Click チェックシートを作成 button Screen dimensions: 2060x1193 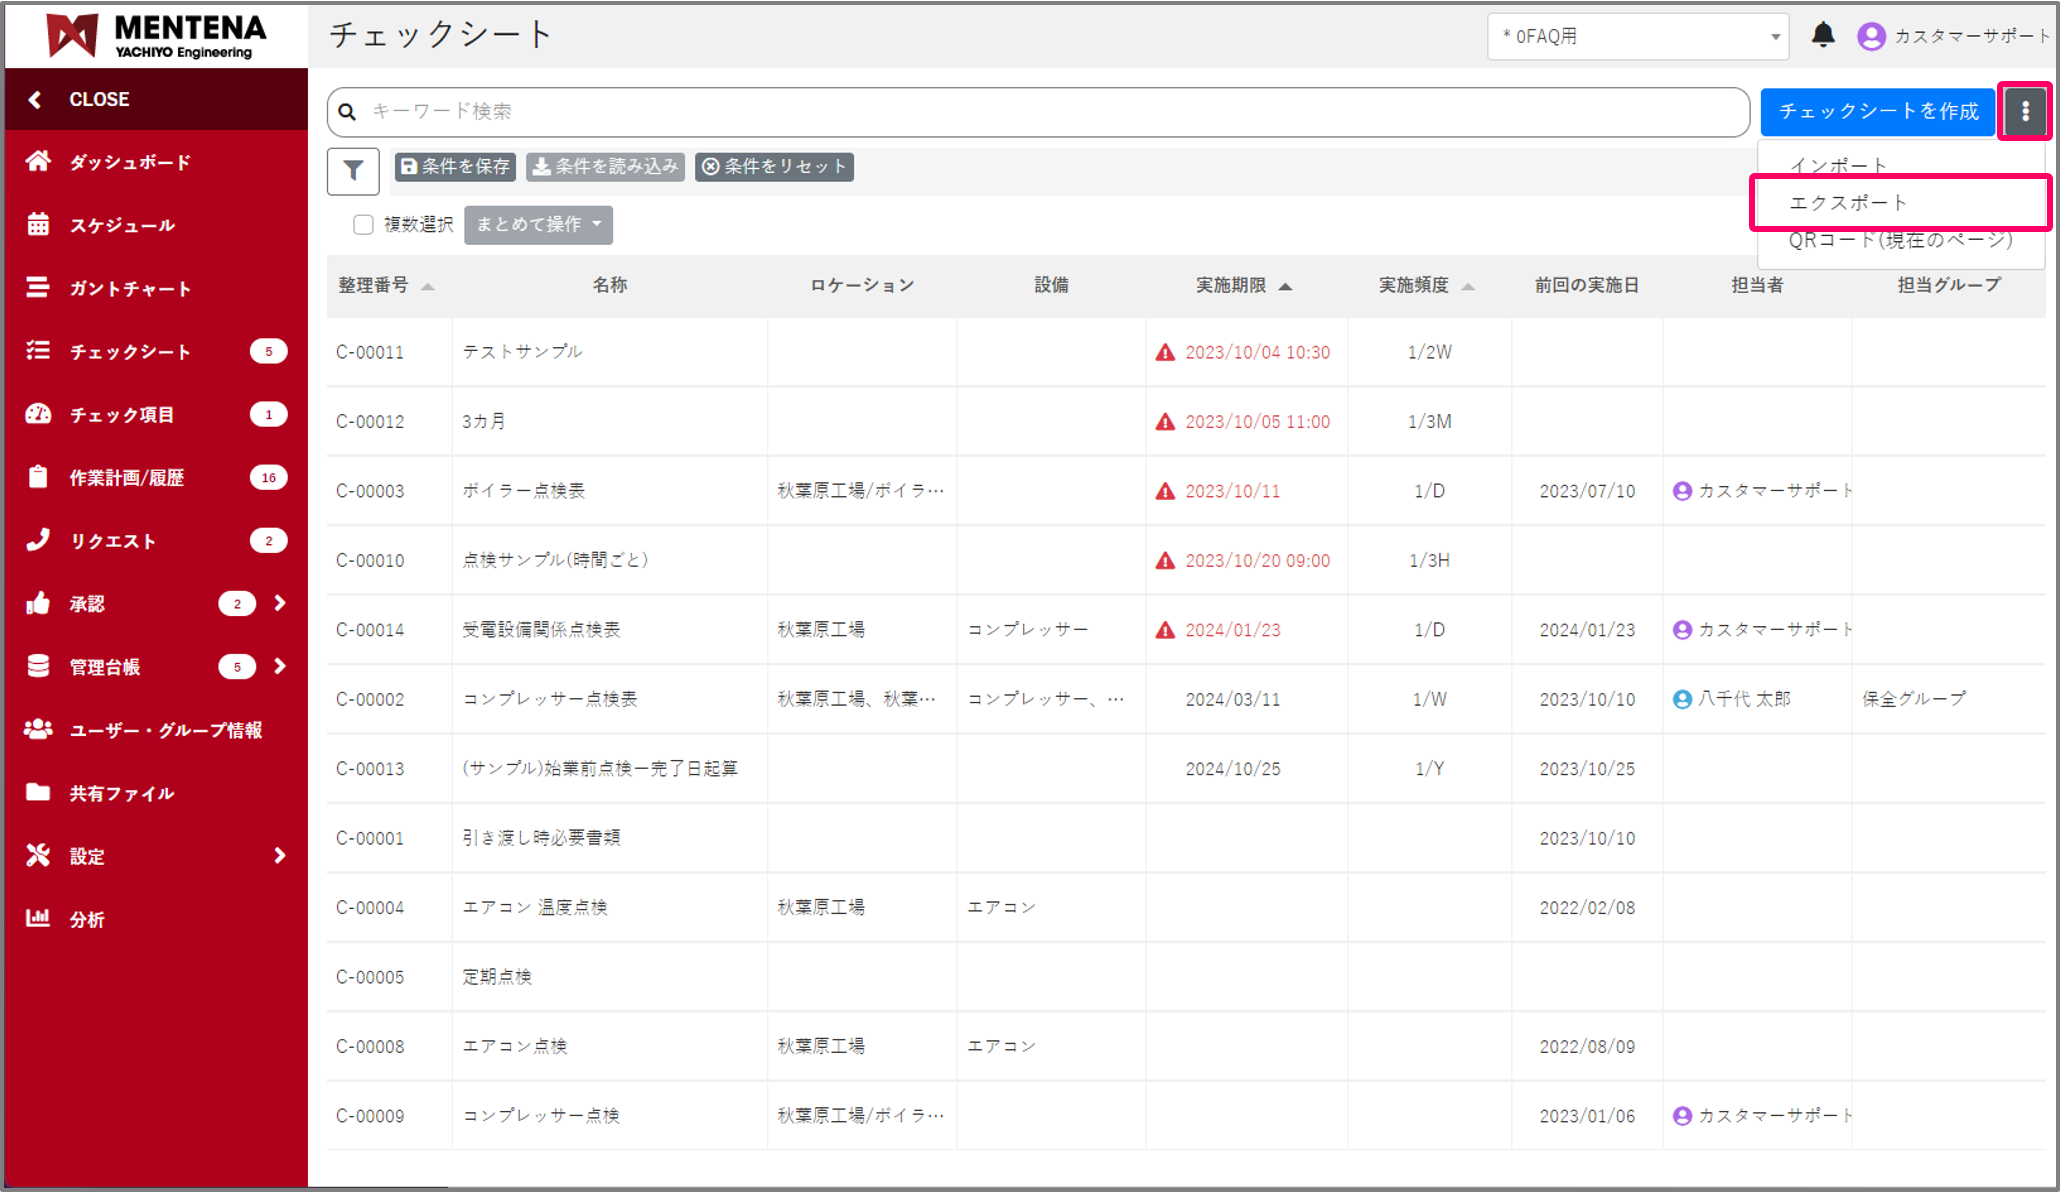coord(1878,111)
